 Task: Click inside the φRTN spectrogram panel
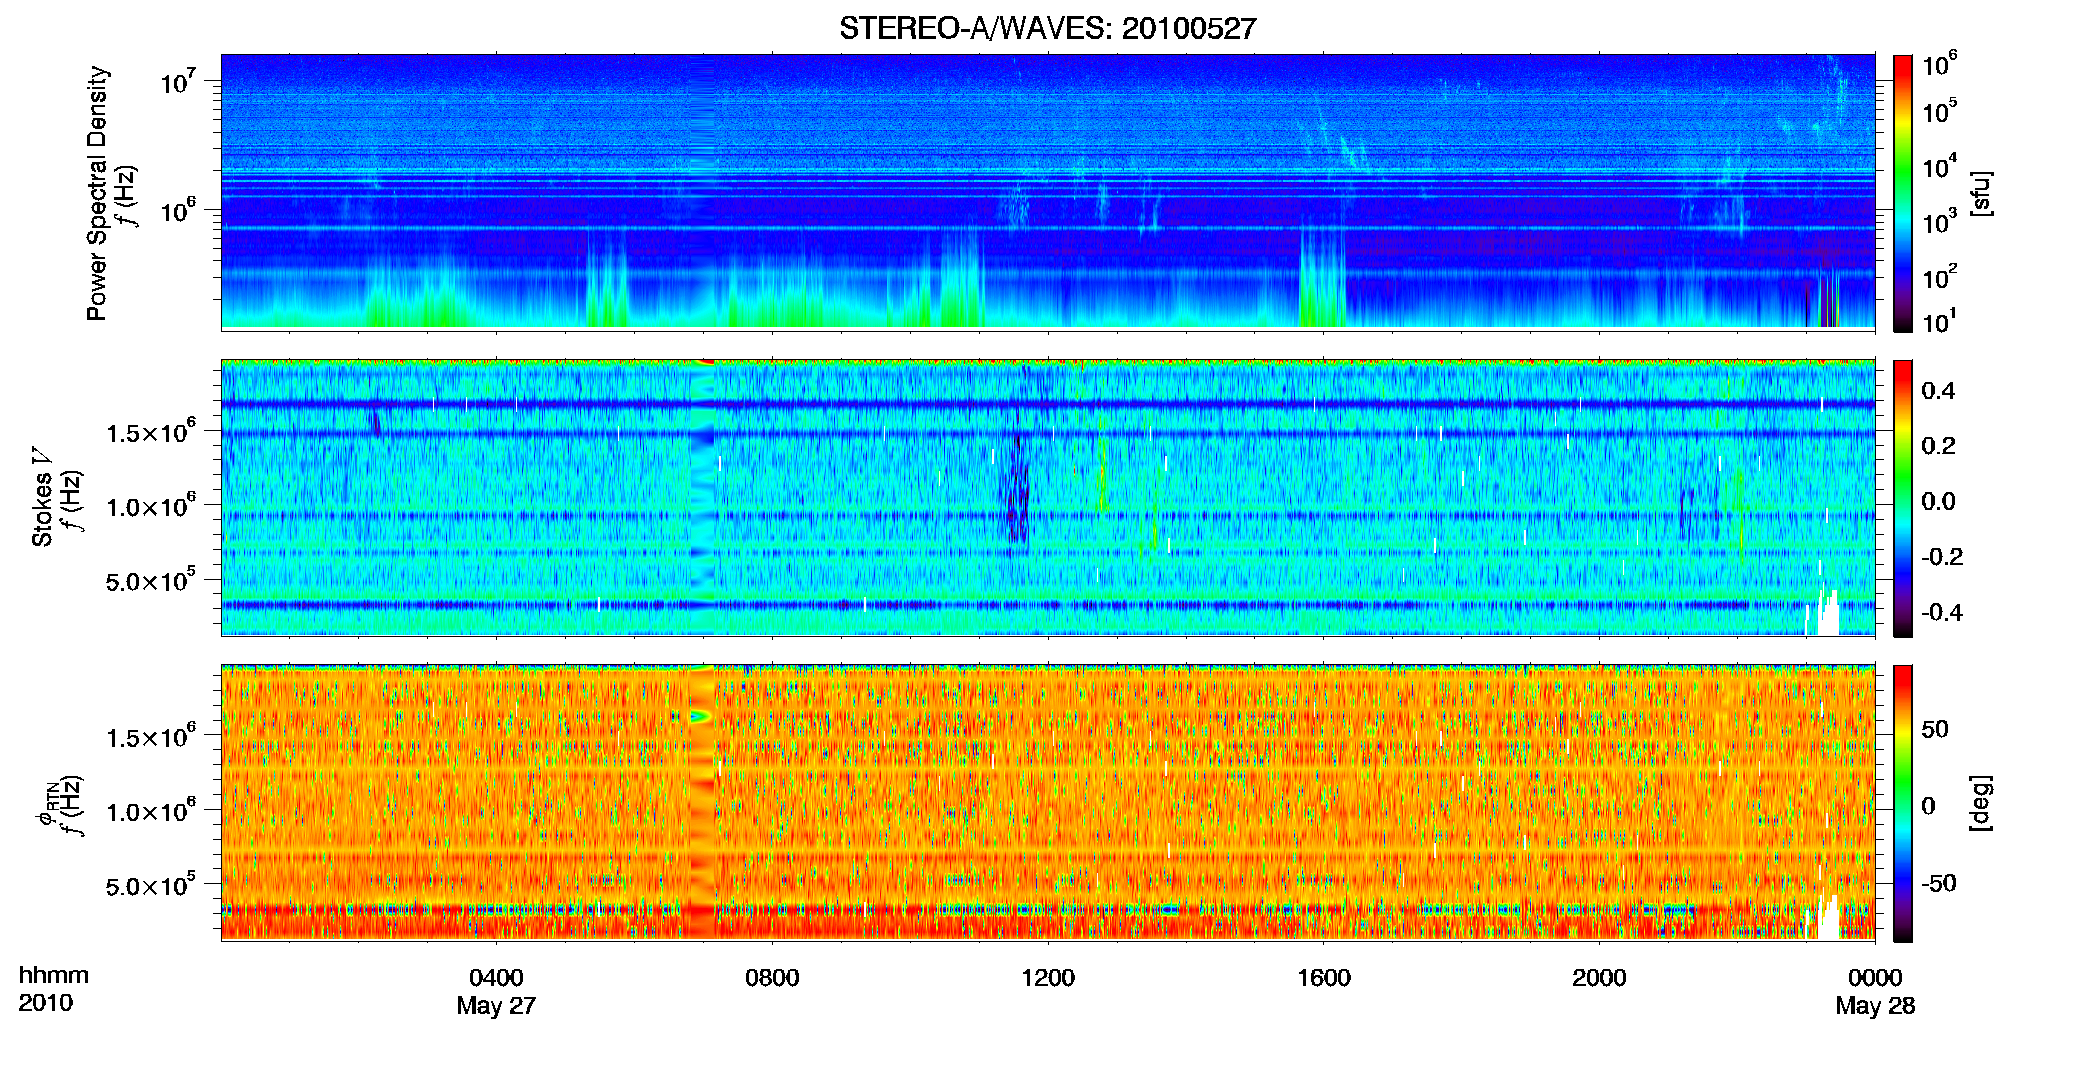(1048, 803)
